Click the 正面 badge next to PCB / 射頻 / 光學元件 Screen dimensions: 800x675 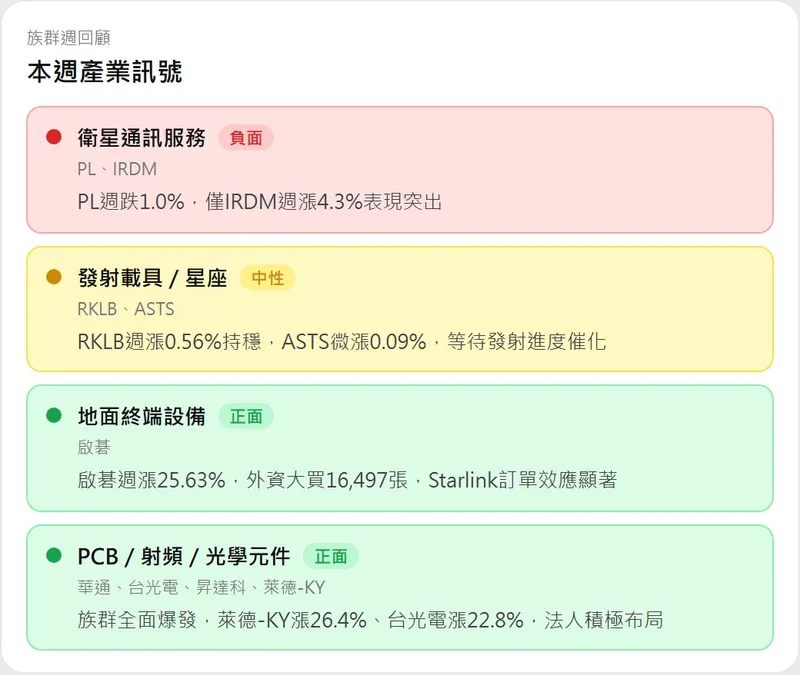[331, 556]
